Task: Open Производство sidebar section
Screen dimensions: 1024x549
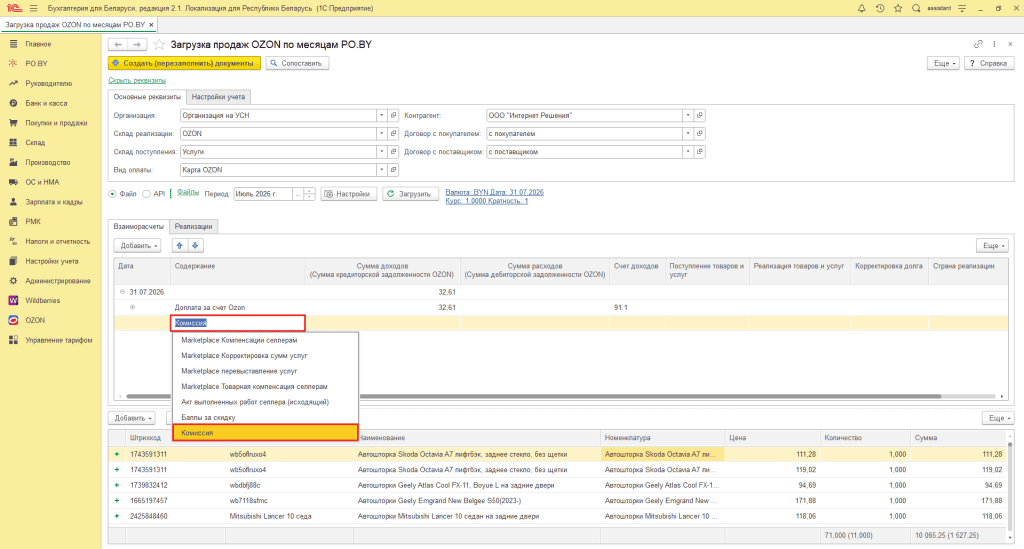Action: point(48,162)
